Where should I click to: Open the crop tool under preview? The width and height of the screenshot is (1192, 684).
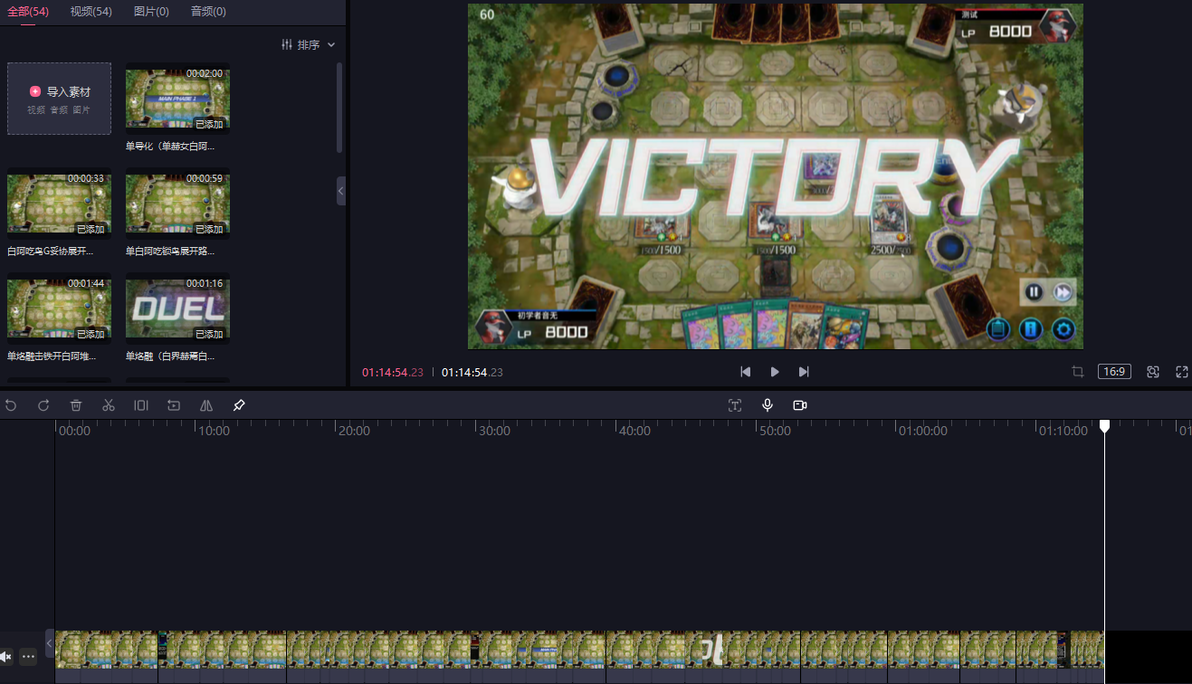coord(1078,372)
